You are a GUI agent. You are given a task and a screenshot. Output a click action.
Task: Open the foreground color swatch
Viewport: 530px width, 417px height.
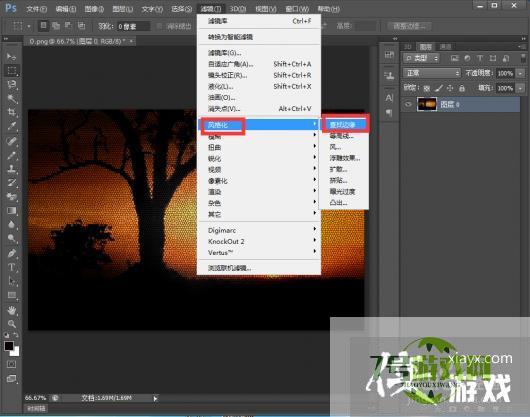tap(9, 346)
